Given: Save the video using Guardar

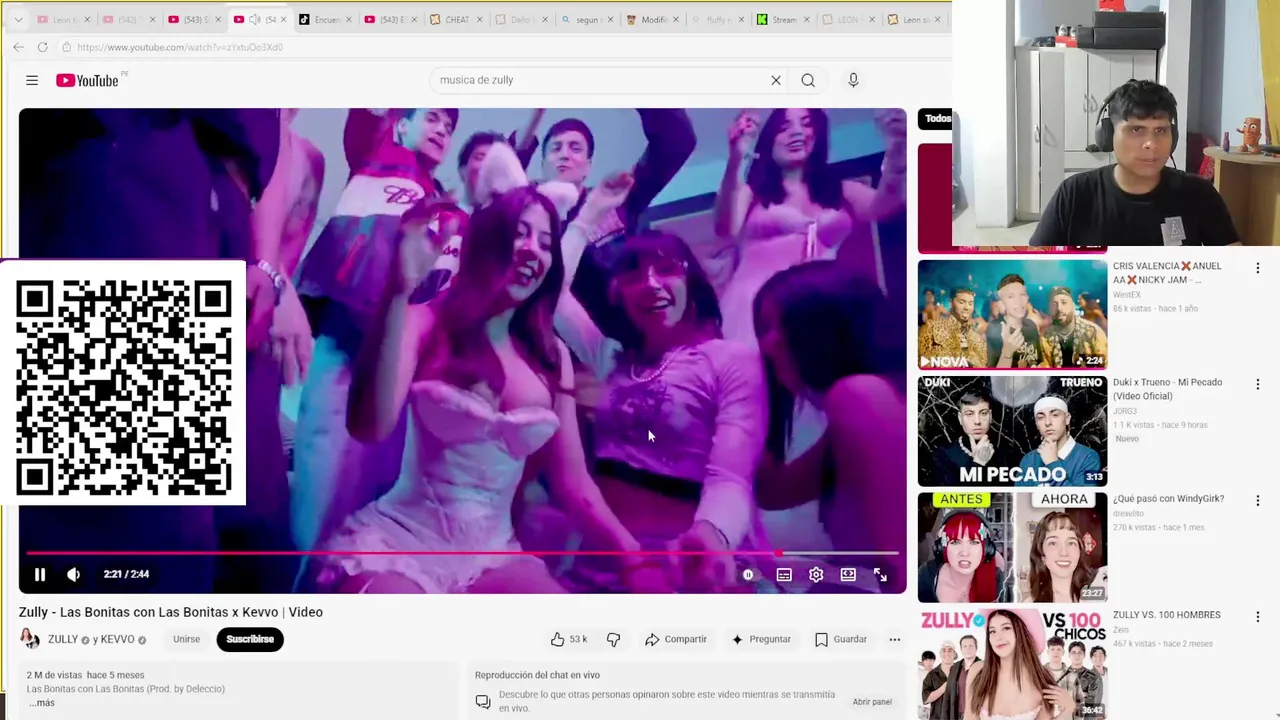Looking at the screenshot, I should point(841,639).
